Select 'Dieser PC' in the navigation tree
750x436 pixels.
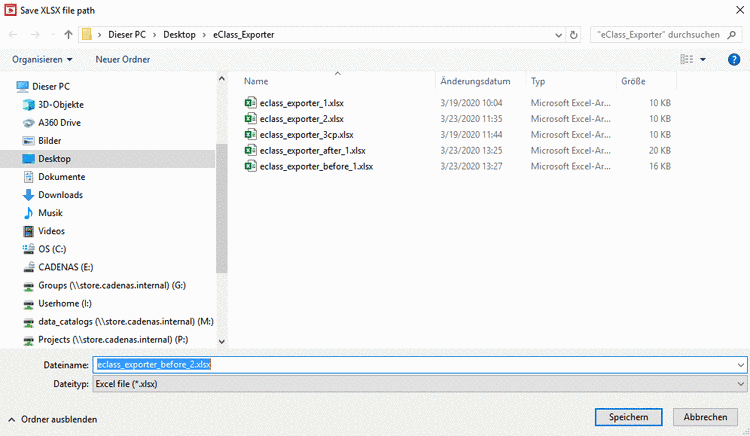(51, 87)
